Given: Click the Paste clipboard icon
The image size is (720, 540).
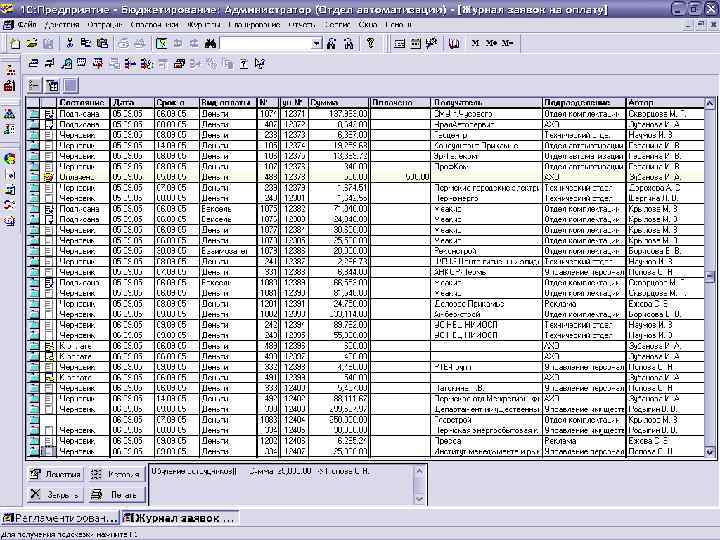Looking at the screenshot, I should click(x=103, y=44).
